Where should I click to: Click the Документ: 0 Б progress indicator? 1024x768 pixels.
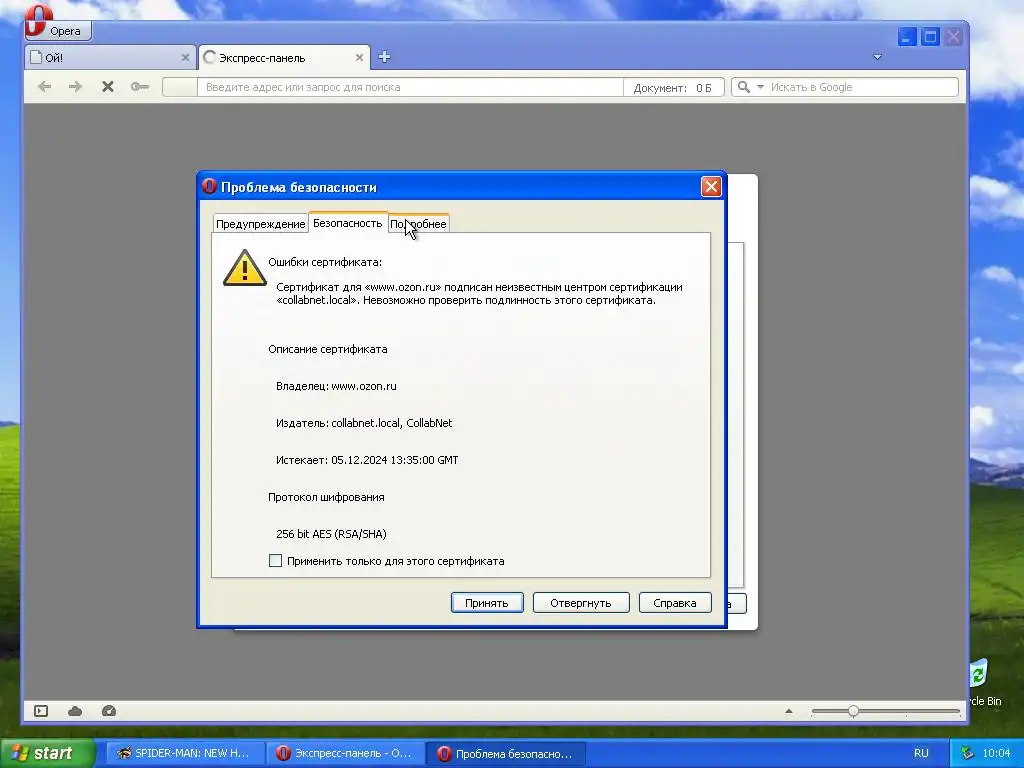click(x=673, y=88)
